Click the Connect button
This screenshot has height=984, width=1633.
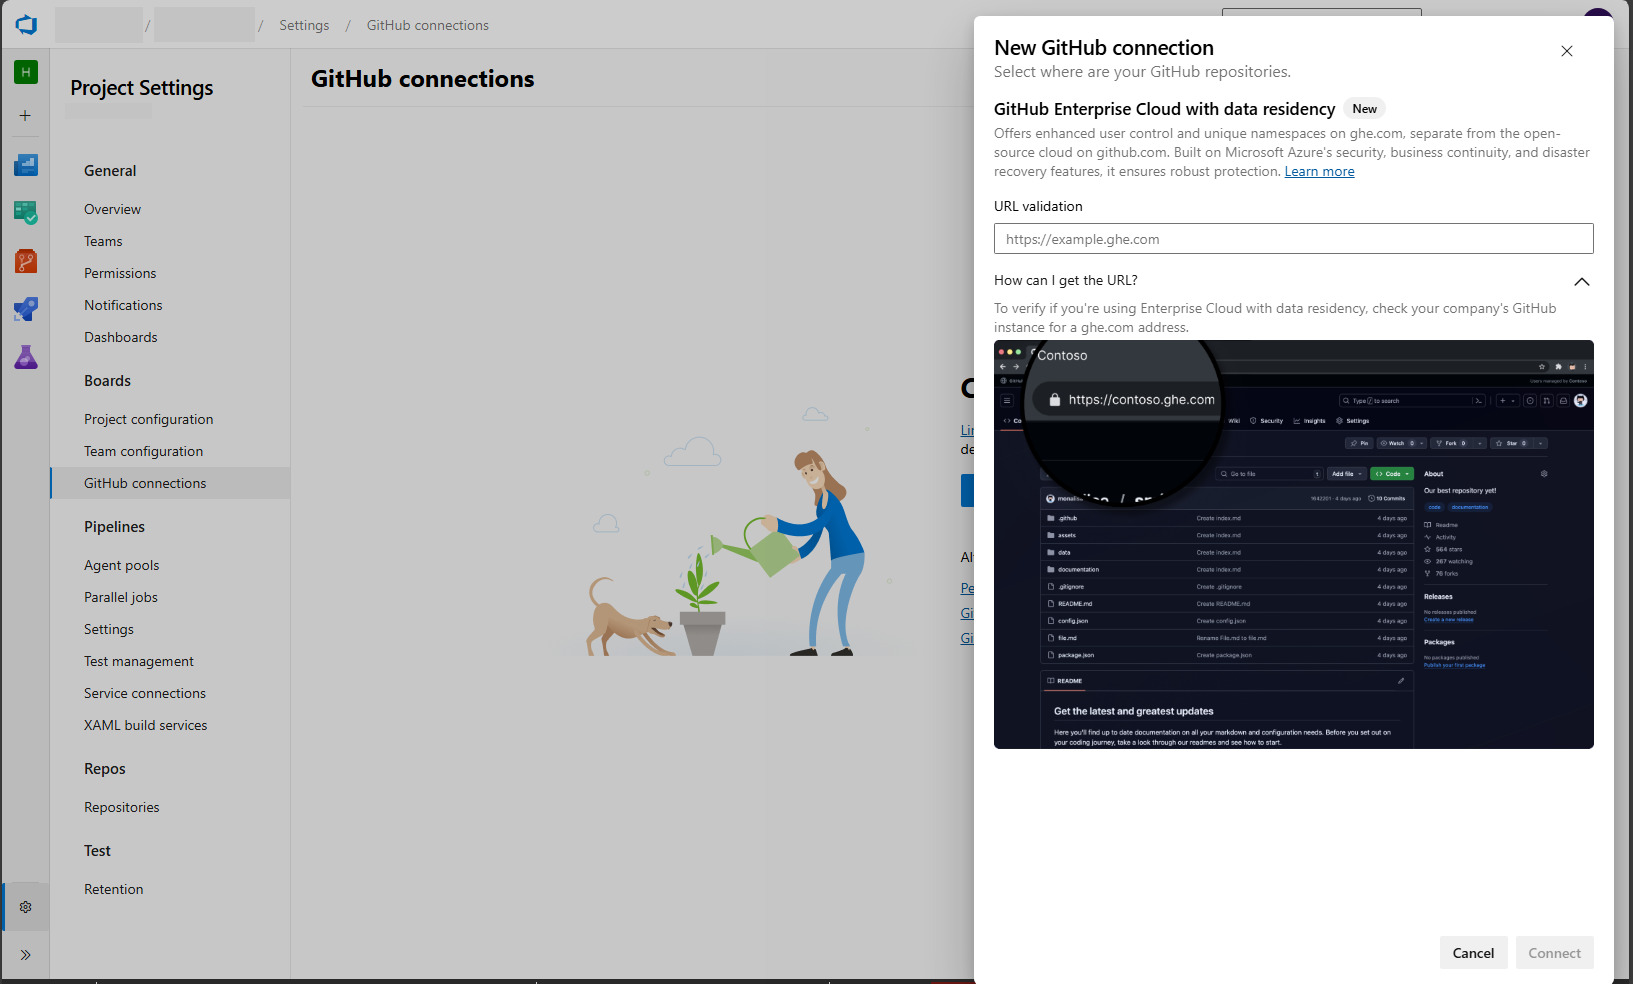[x=1554, y=953]
